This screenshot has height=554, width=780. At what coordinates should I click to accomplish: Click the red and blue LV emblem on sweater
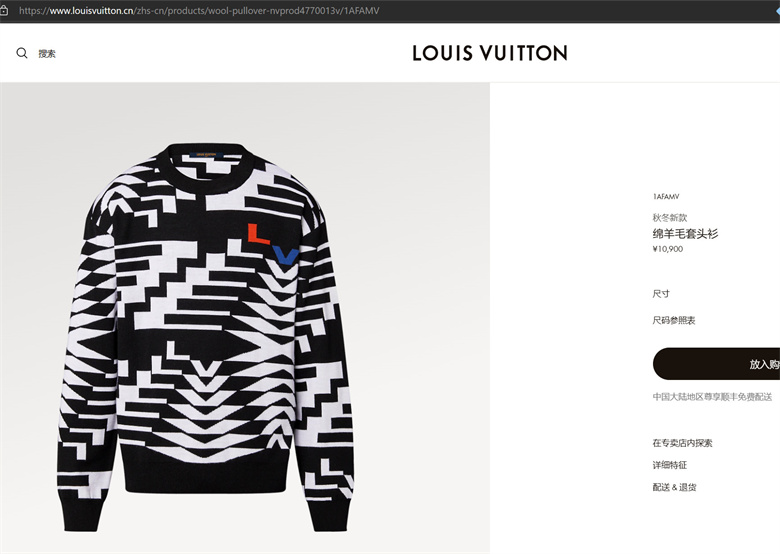click(x=273, y=244)
